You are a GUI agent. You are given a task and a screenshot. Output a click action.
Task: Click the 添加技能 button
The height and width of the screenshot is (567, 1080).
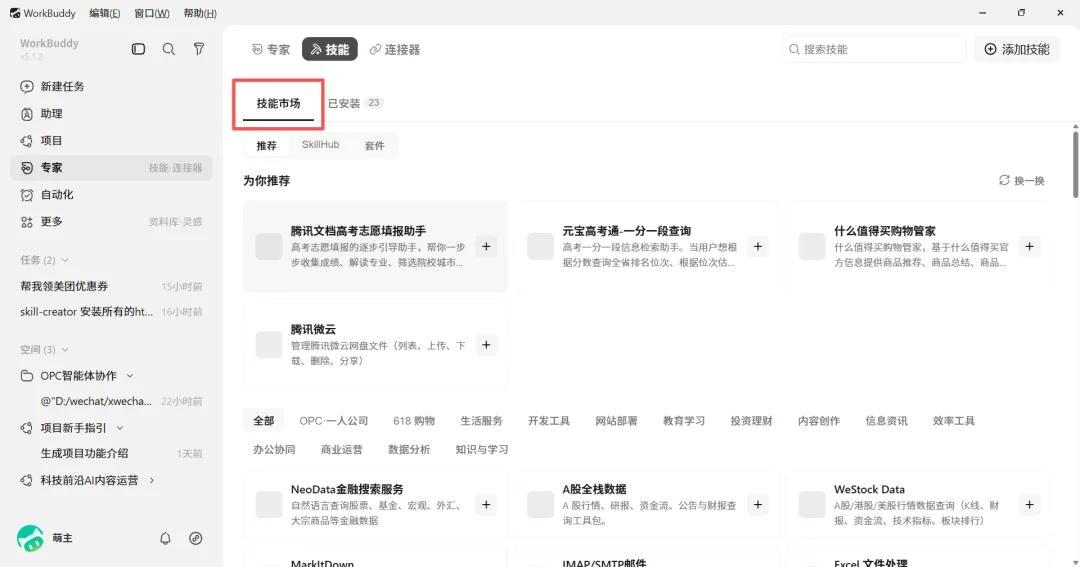pos(1017,49)
